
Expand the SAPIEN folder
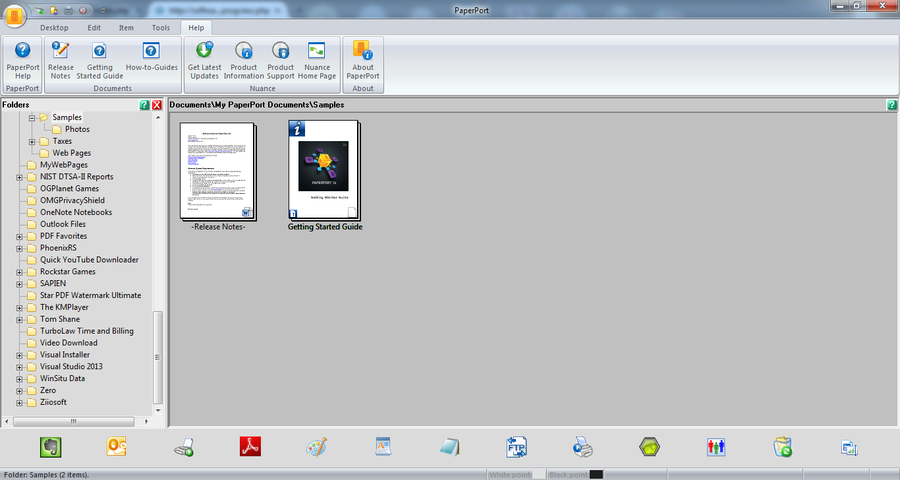pos(20,284)
